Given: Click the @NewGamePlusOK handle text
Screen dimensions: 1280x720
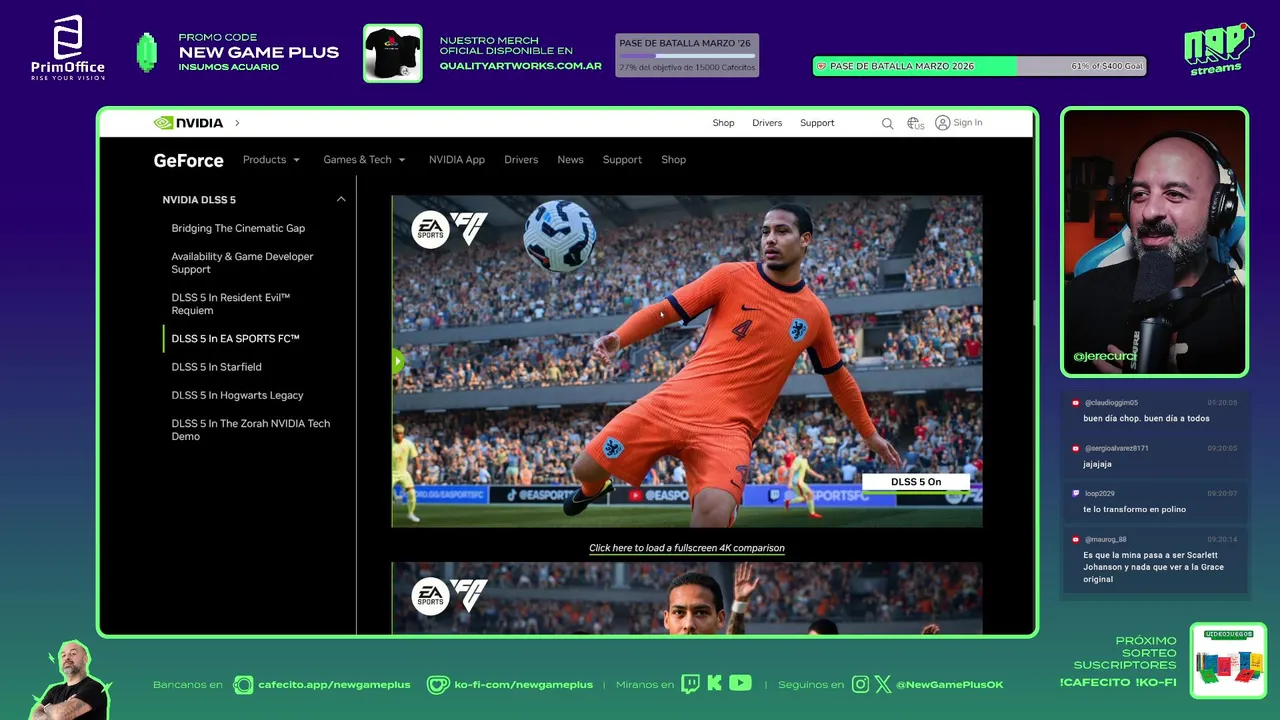Looking at the screenshot, I should [x=950, y=685].
